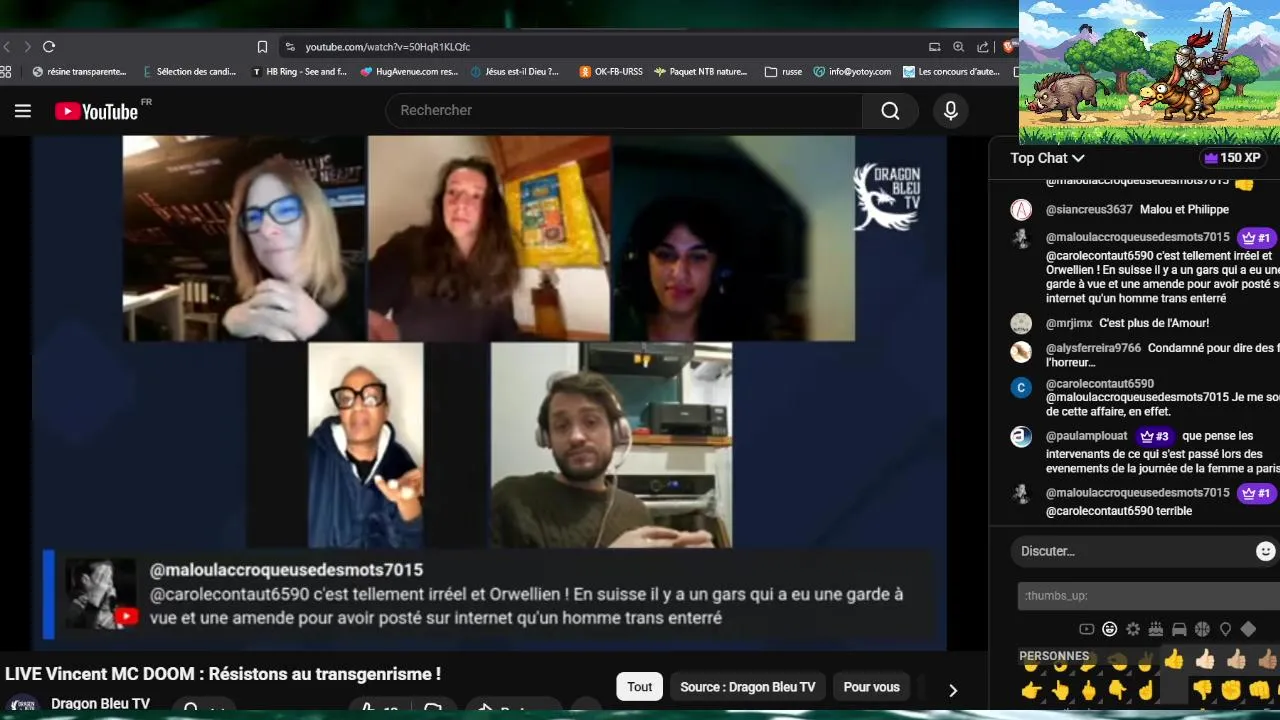Open emoji picker smiley in chat box
The width and height of the screenshot is (1280, 720).
1265,551
